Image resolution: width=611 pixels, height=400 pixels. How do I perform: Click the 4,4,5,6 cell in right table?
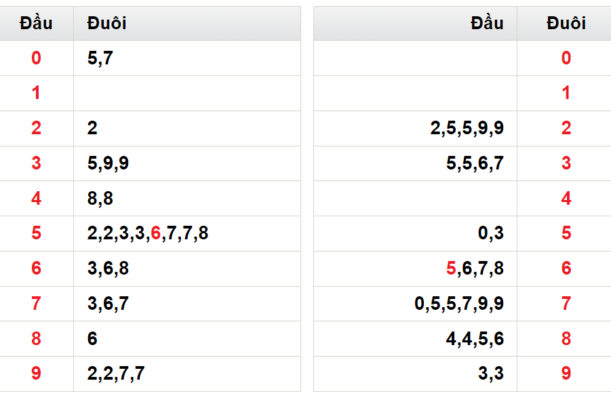click(415, 338)
